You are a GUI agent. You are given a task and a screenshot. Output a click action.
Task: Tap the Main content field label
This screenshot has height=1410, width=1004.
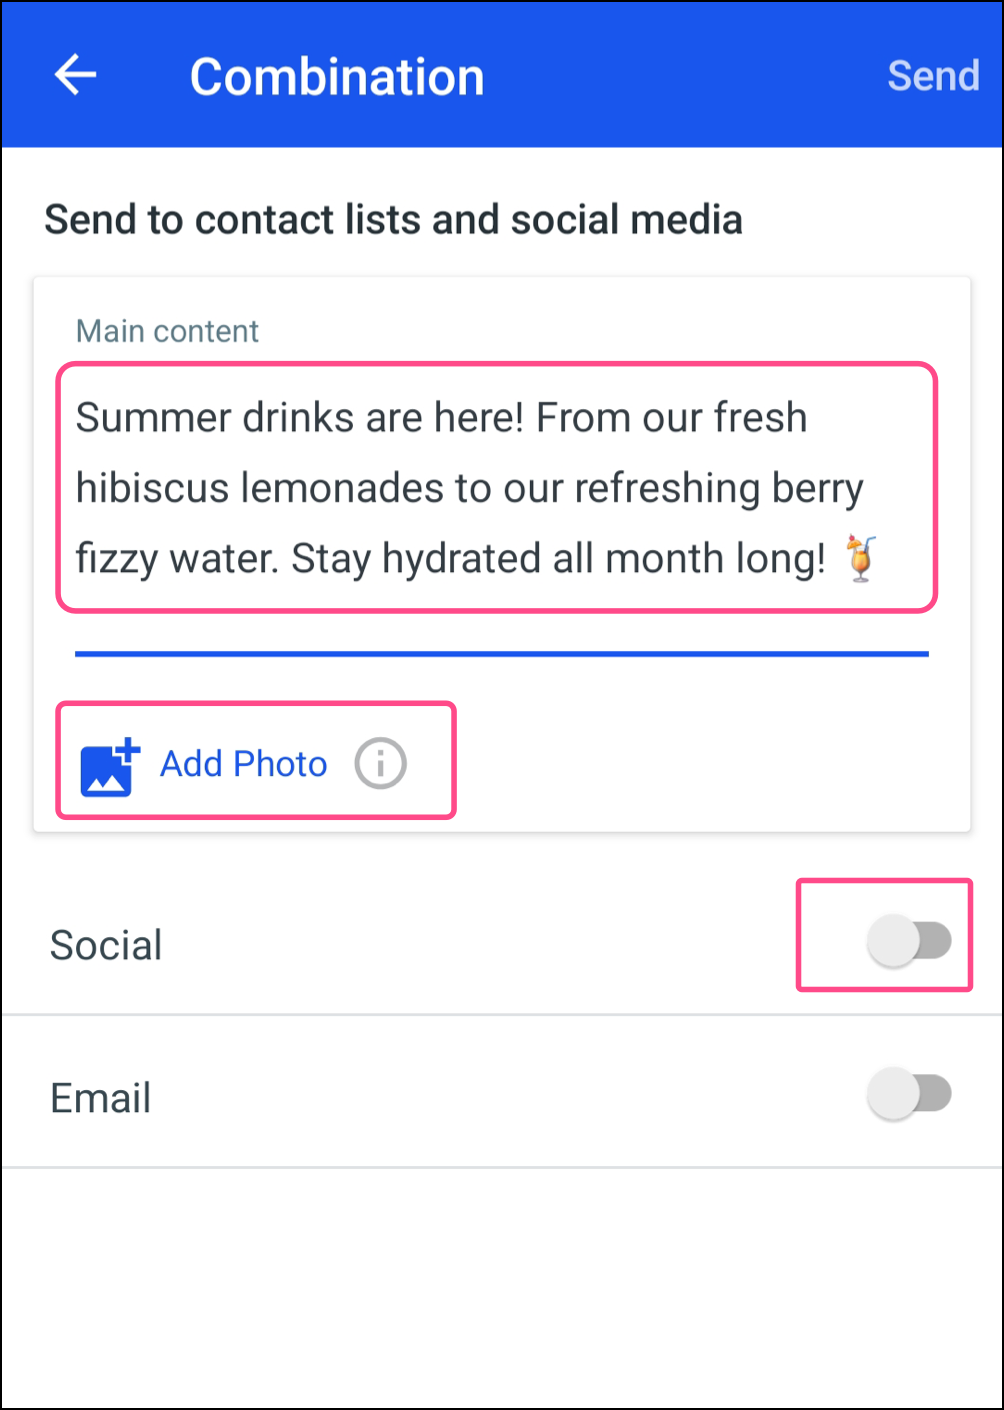click(167, 331)
